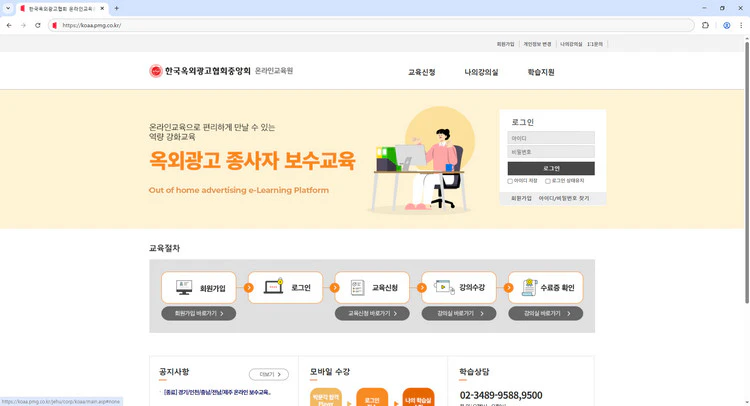The height and width of the screenshot is (406, 750).
Task: Click the 학습상담 section heading
Action: pyautogui.click(x=474, y=372)
